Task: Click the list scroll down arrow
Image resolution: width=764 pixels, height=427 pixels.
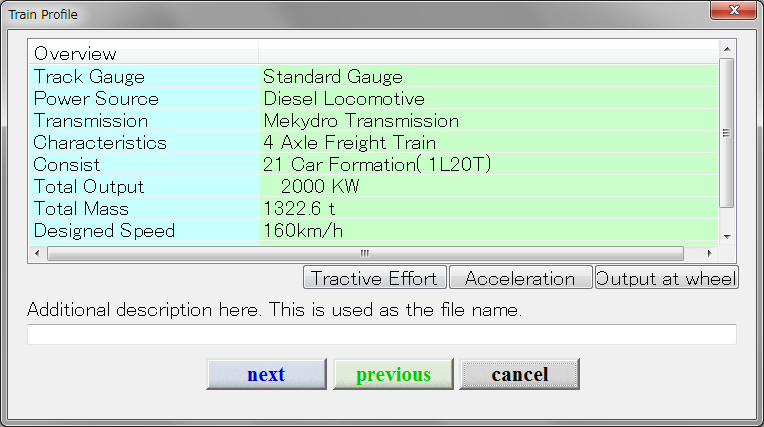Action: pyautogui.click(x=726, y=236)
